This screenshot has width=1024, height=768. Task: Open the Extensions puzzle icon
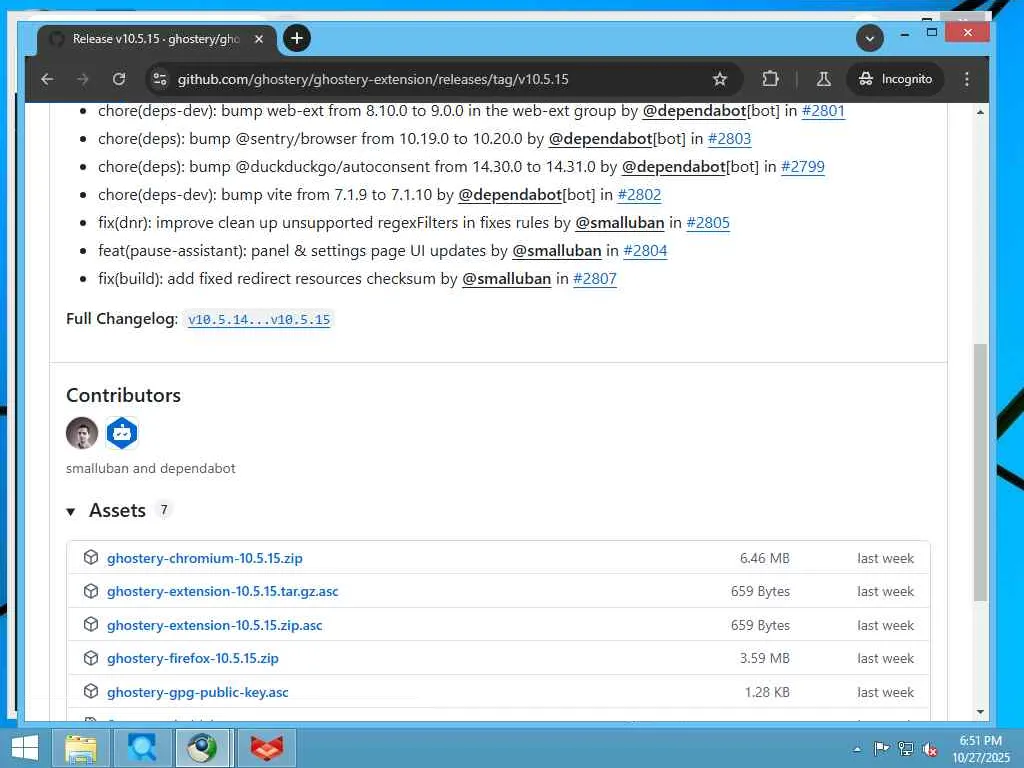(x=770, y=79)
